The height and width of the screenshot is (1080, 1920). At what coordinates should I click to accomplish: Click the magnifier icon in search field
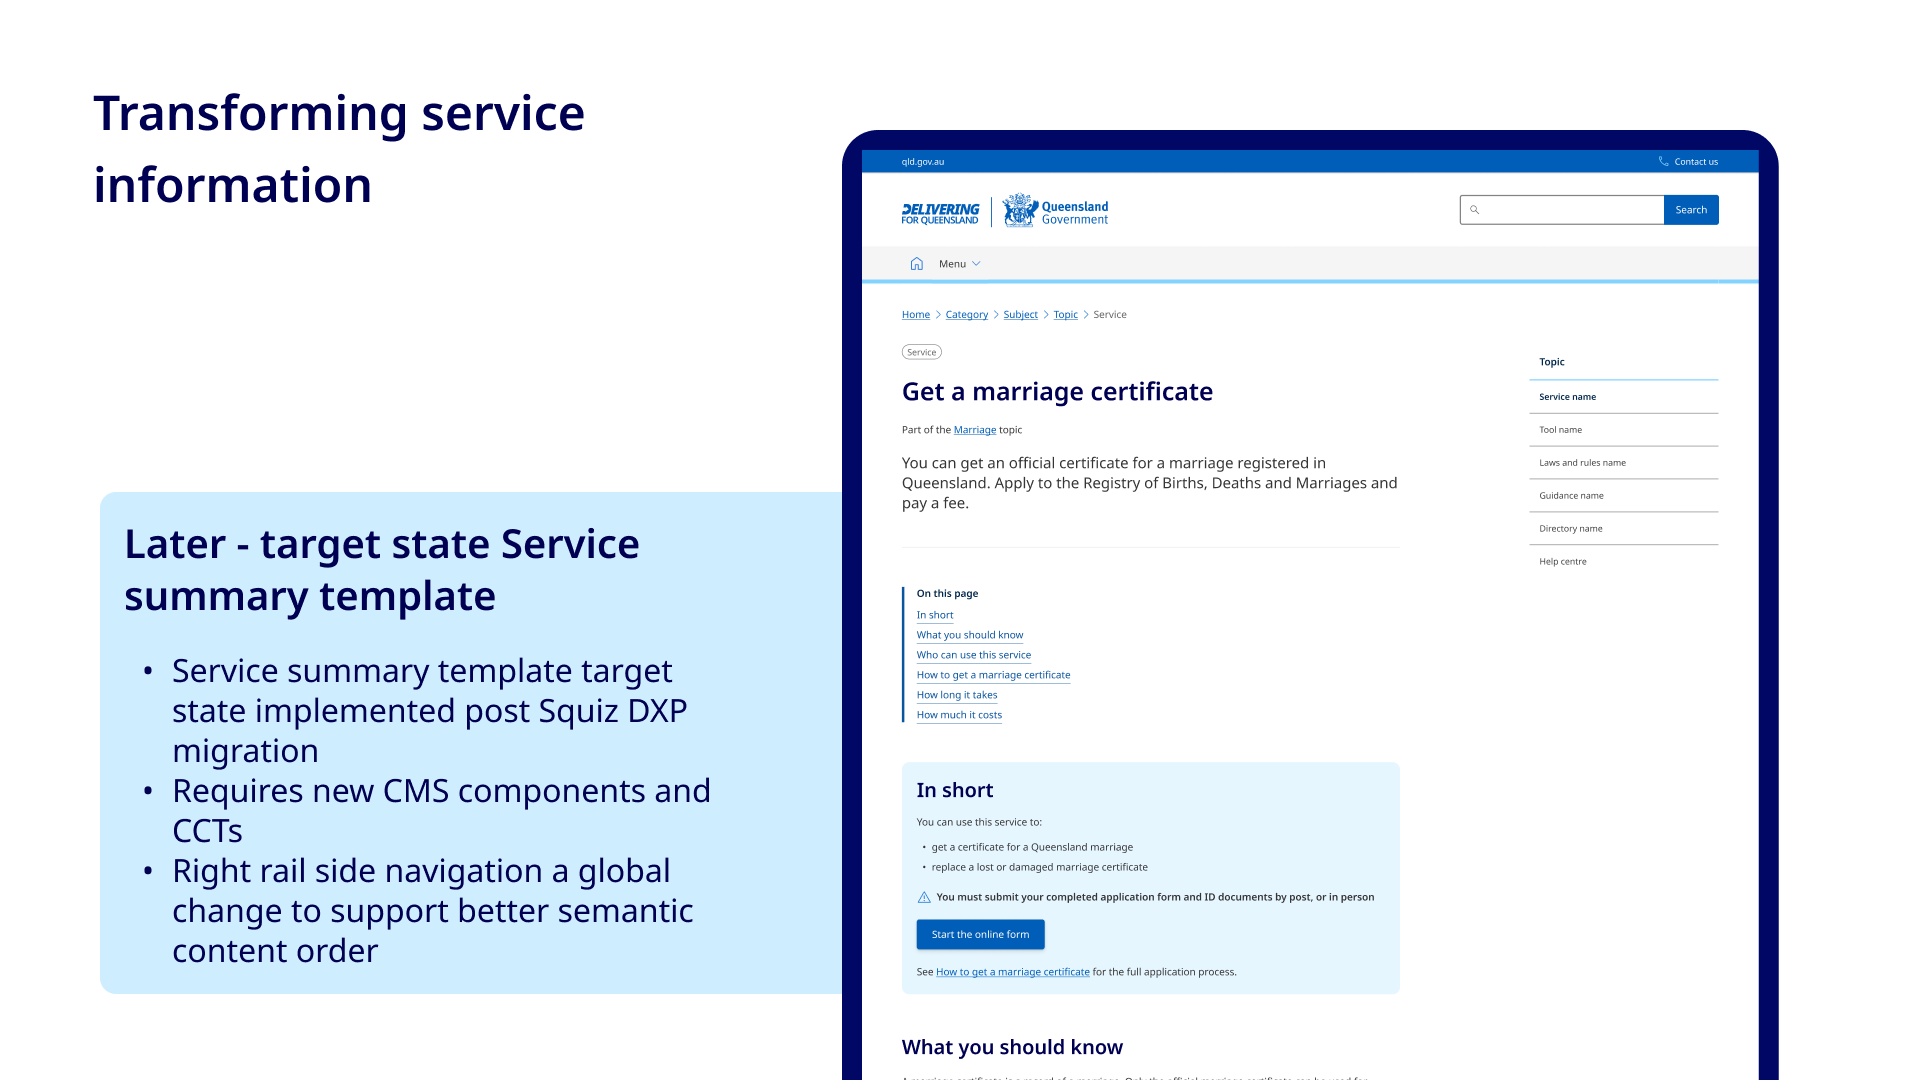pos(1474,210)
